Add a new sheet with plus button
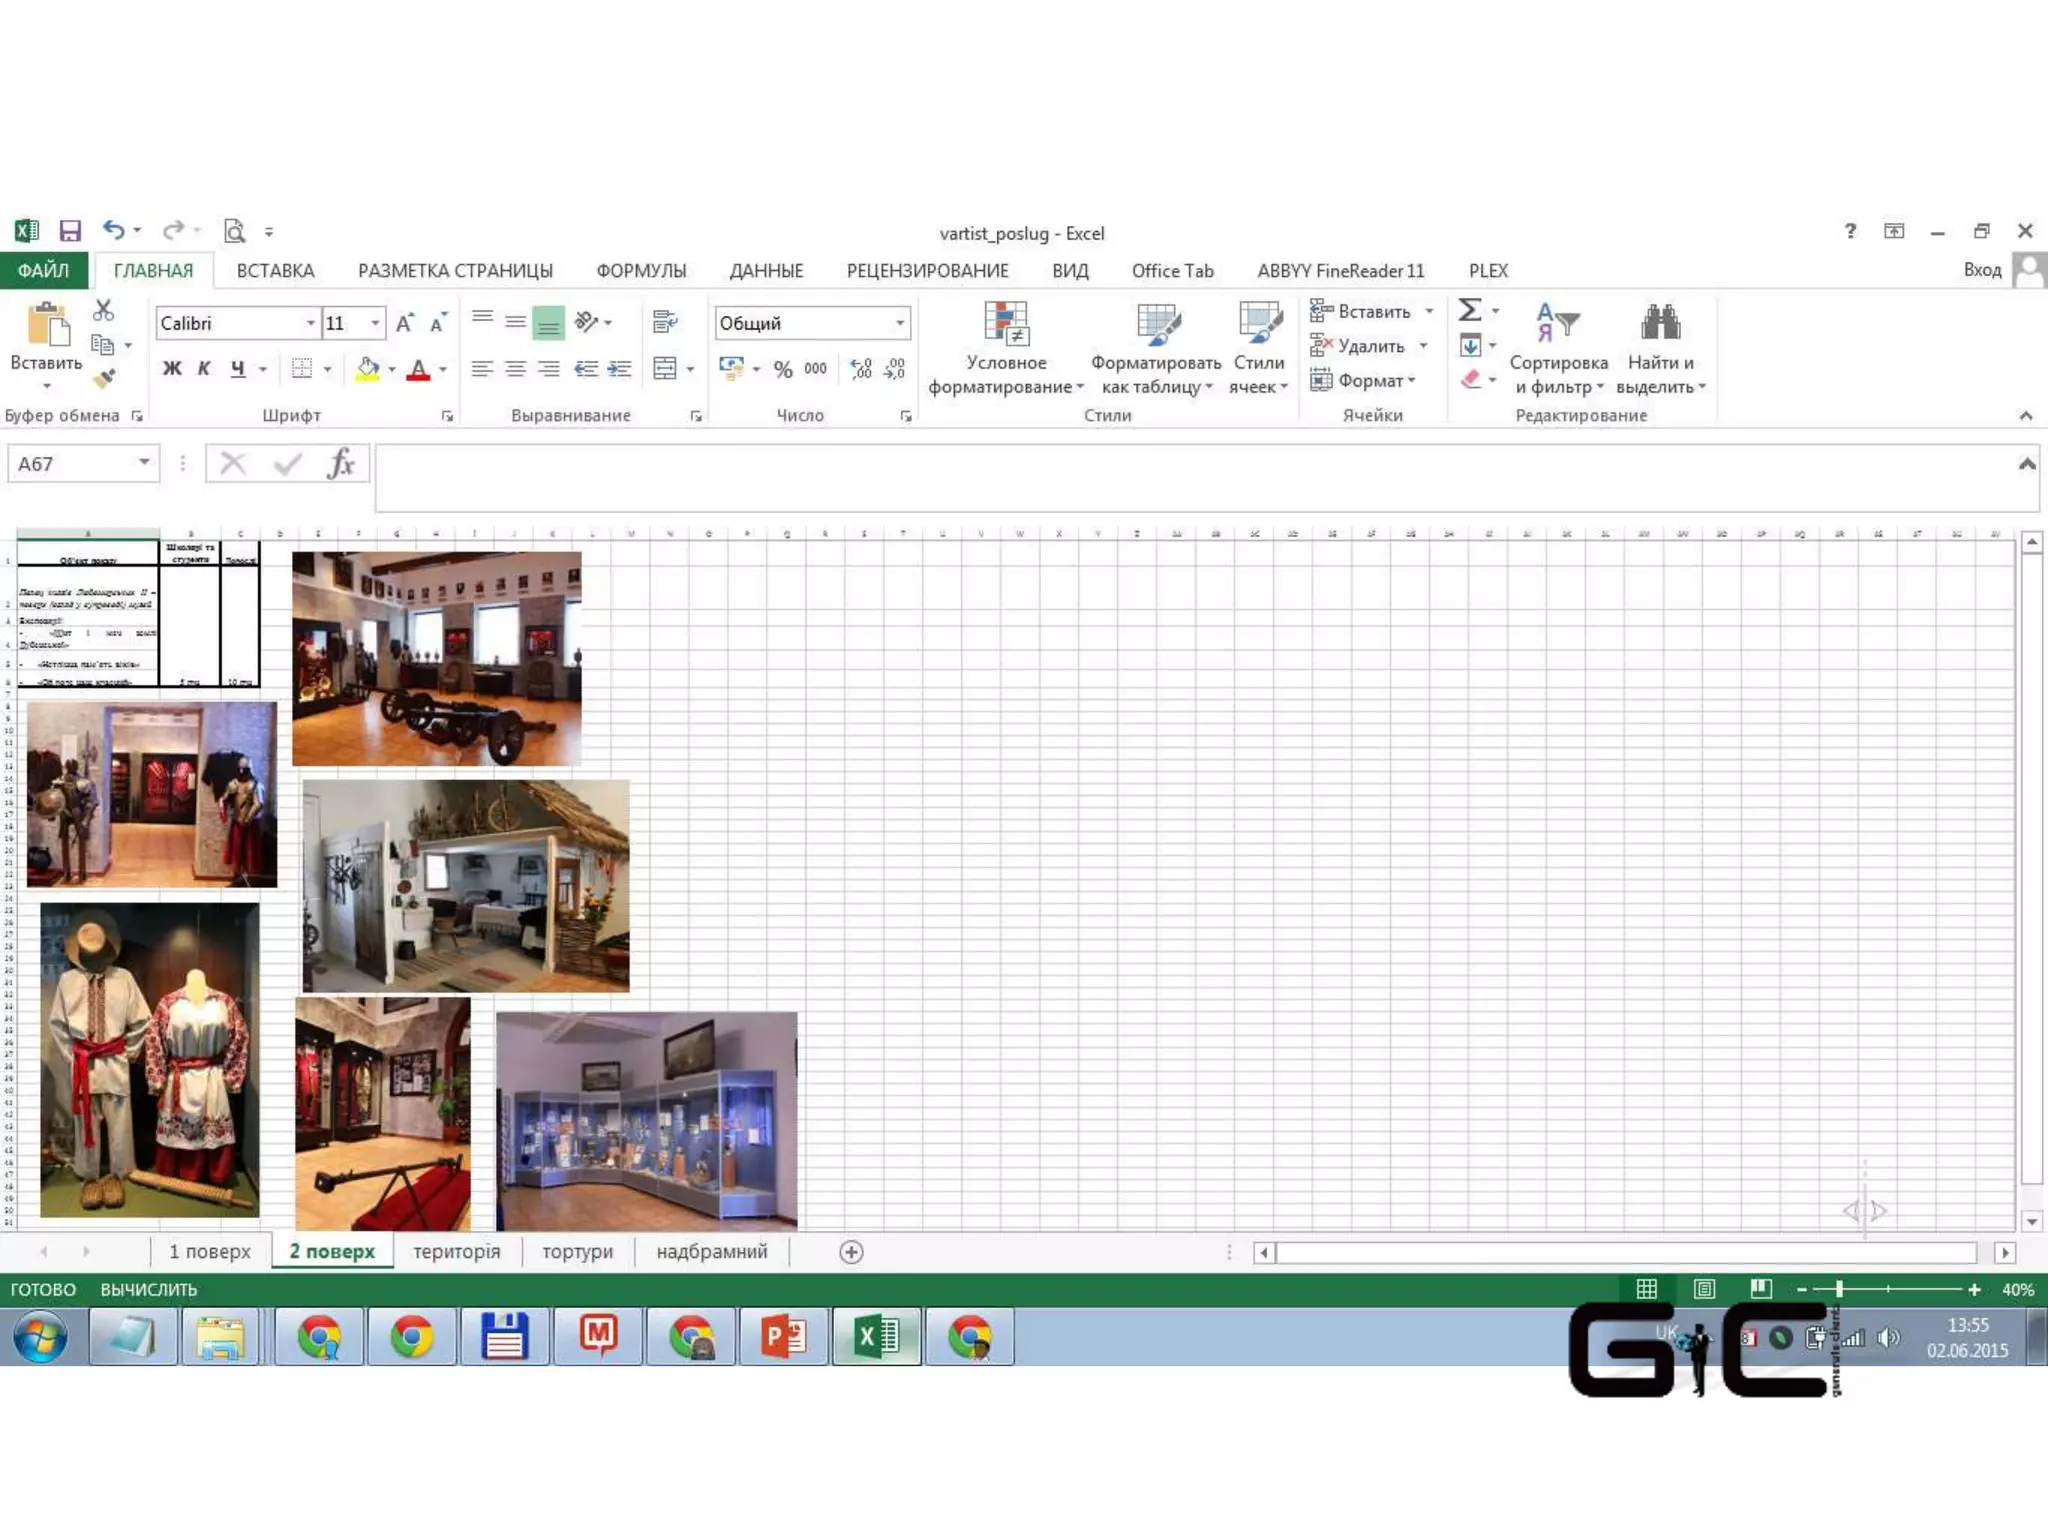Screen dimensions: 2048x1536 [x=851, y=1252]
